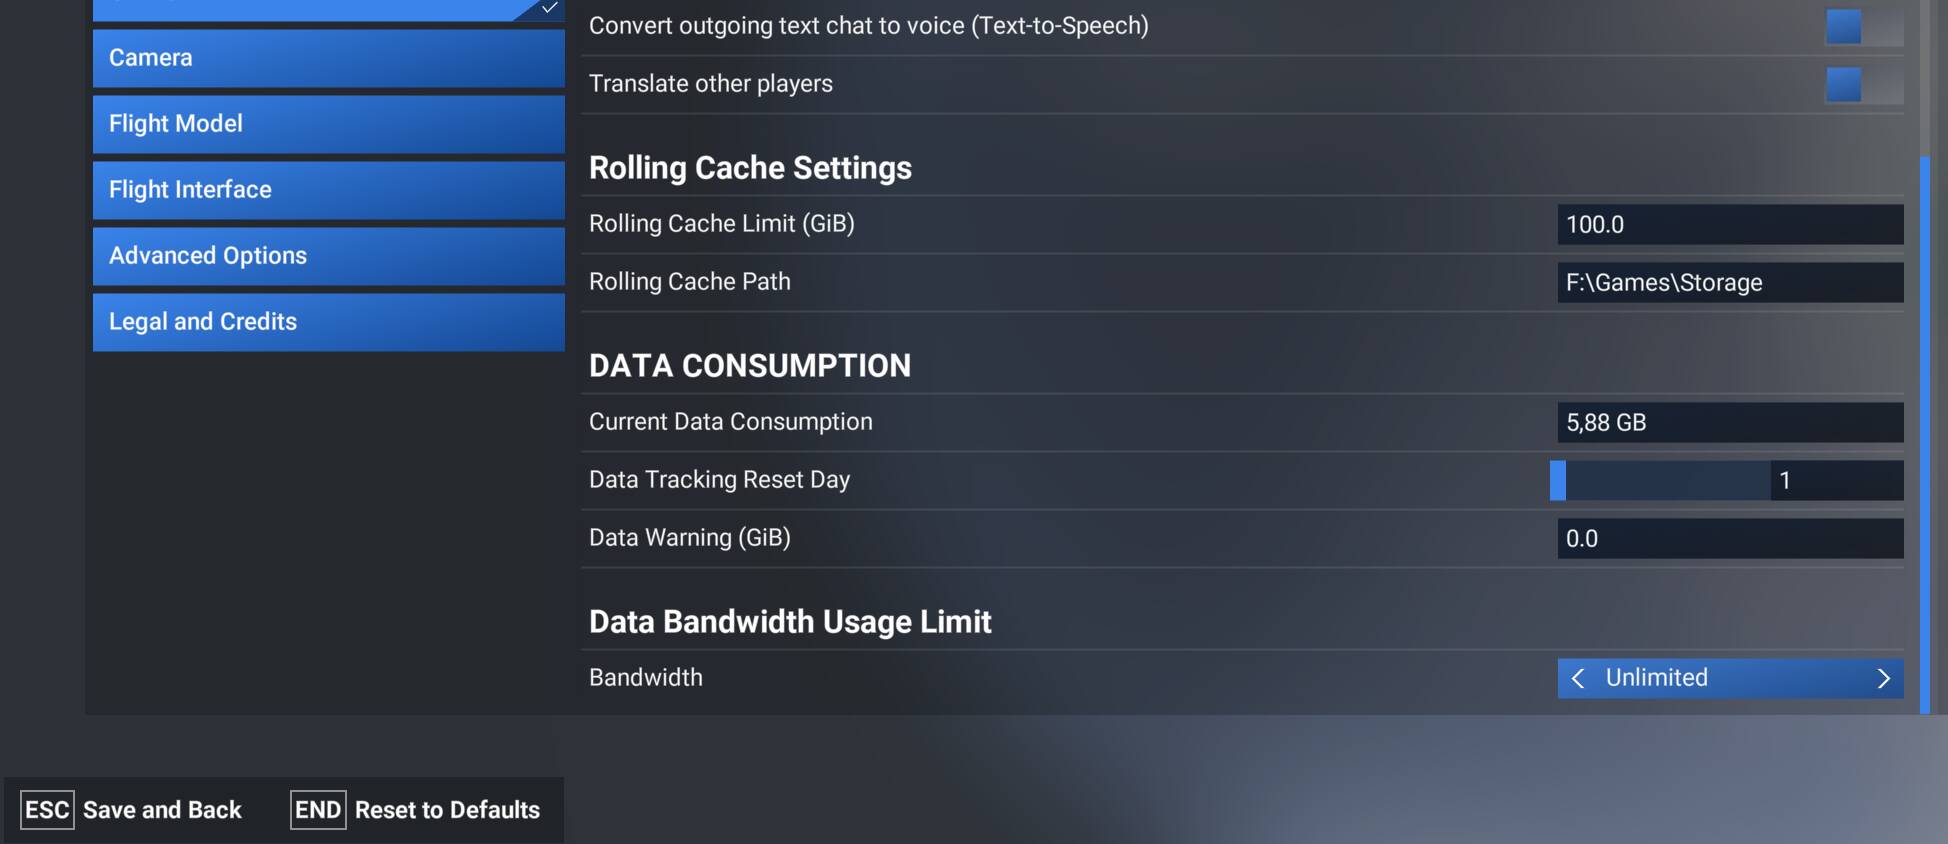Open Legal and Credits section
The width and height of the screenshot is (1948, 844).
tap(328, 322)
